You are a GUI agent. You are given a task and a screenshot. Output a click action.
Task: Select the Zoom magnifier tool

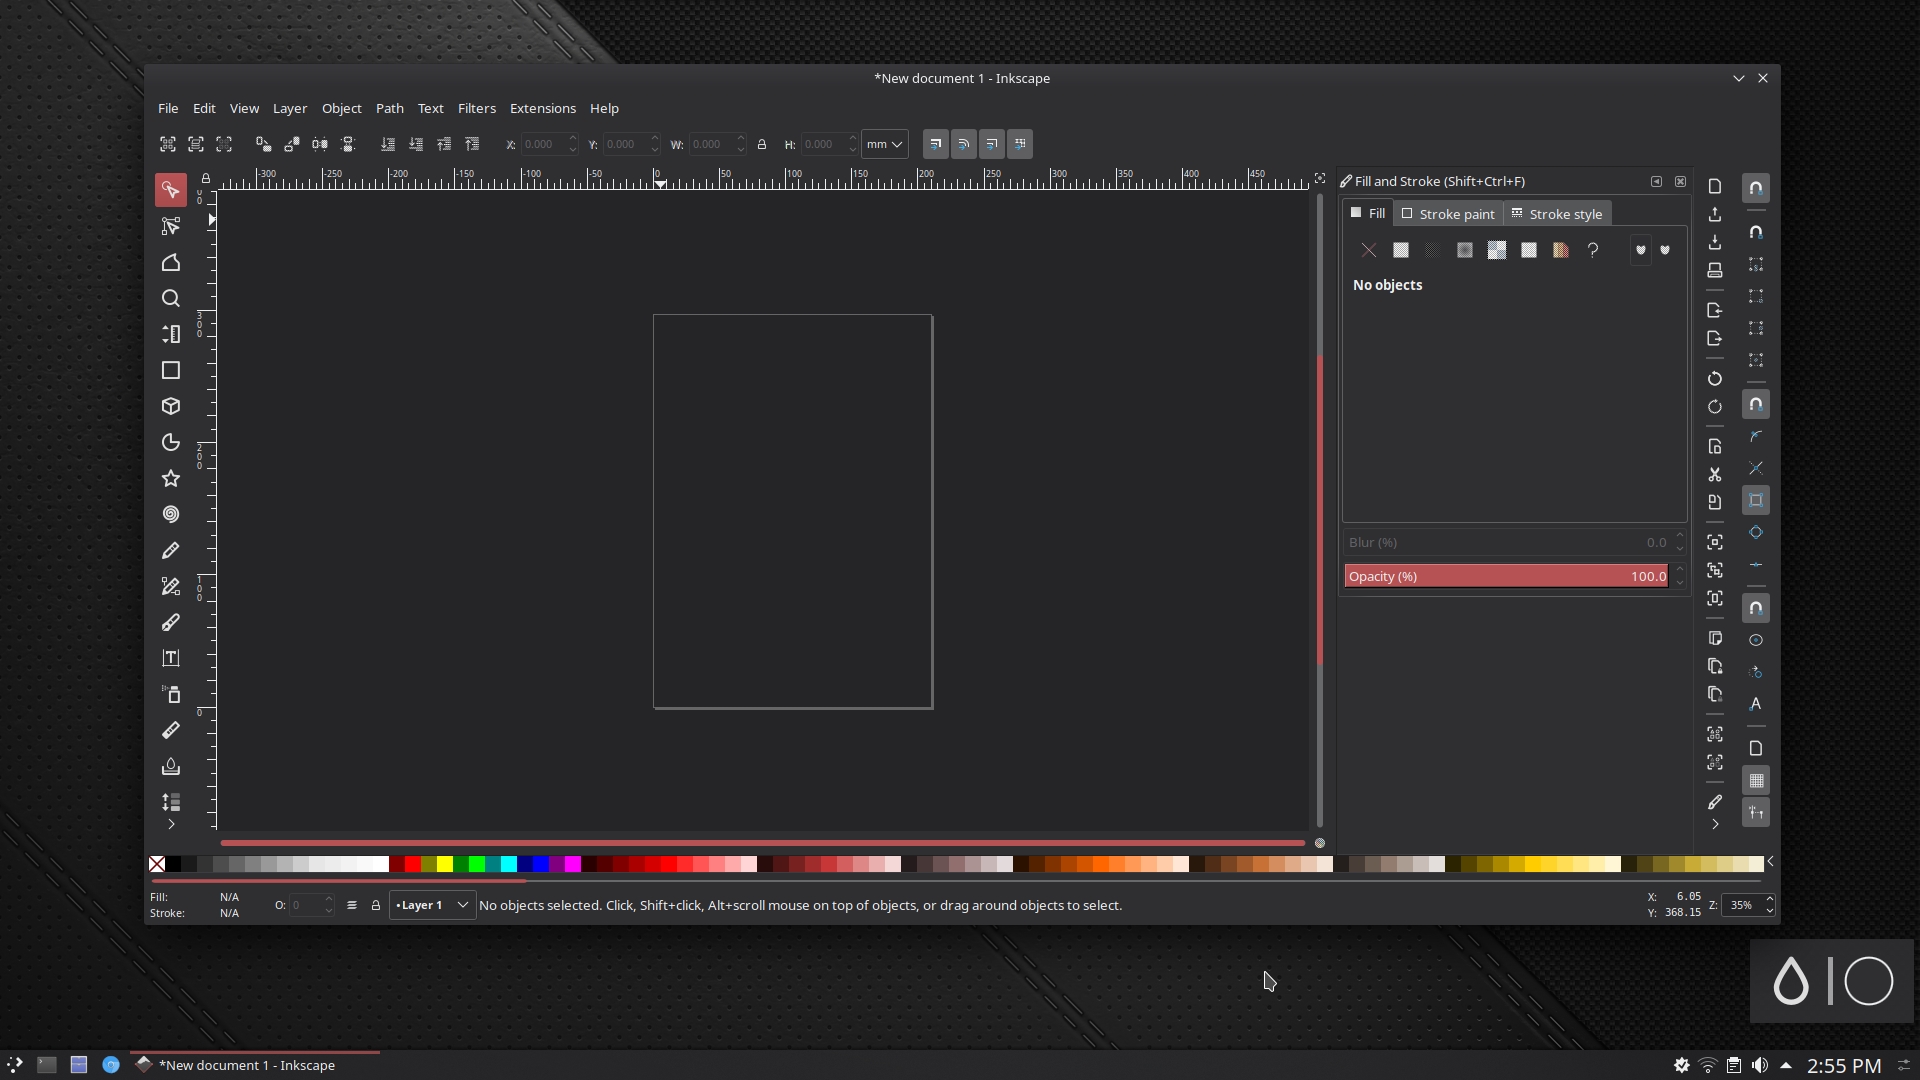[x=171, y=299]
